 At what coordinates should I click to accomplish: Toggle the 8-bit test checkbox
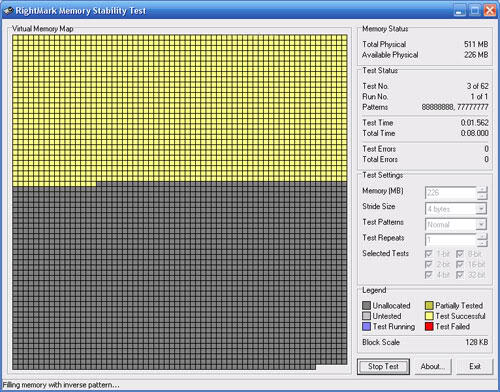click(x=460, y=254)
